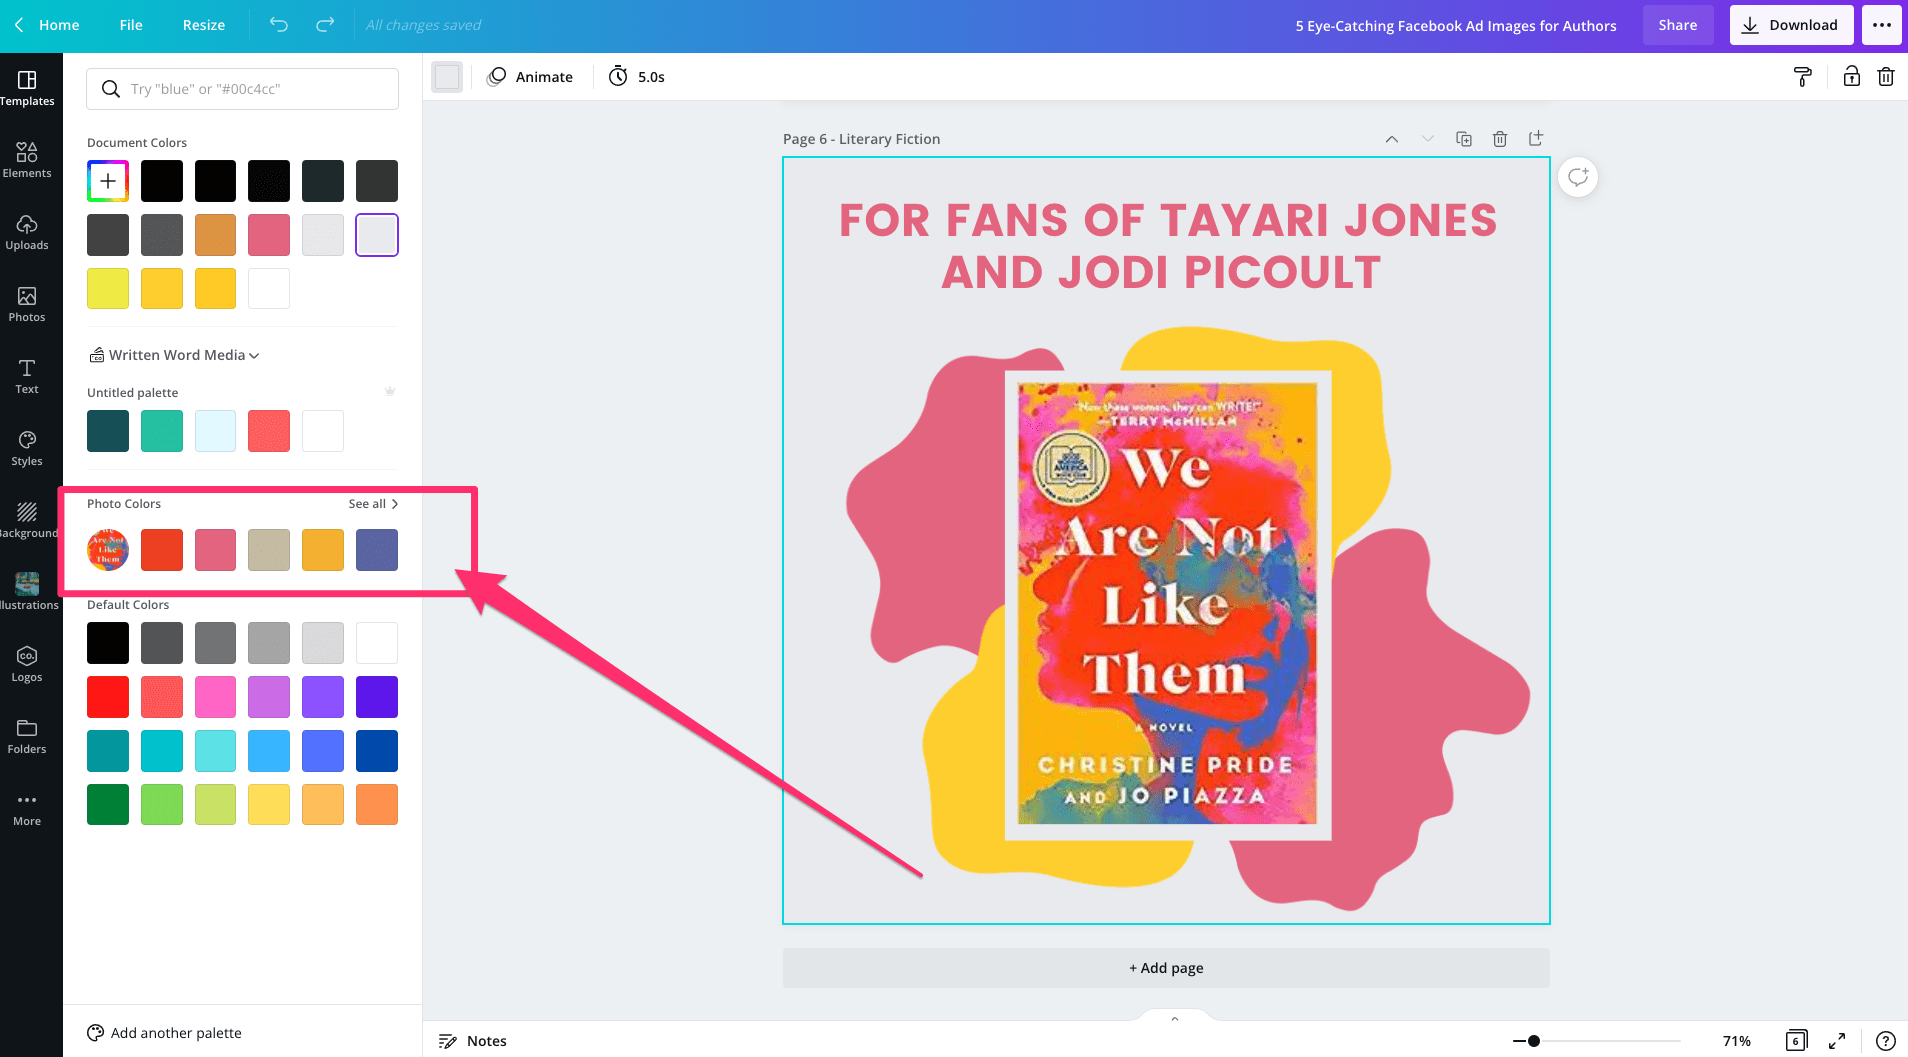Image resolution: width=1908 pixels, height=1057 pixels.
Task: Add a comment on the page
Action: (1578, 177)
